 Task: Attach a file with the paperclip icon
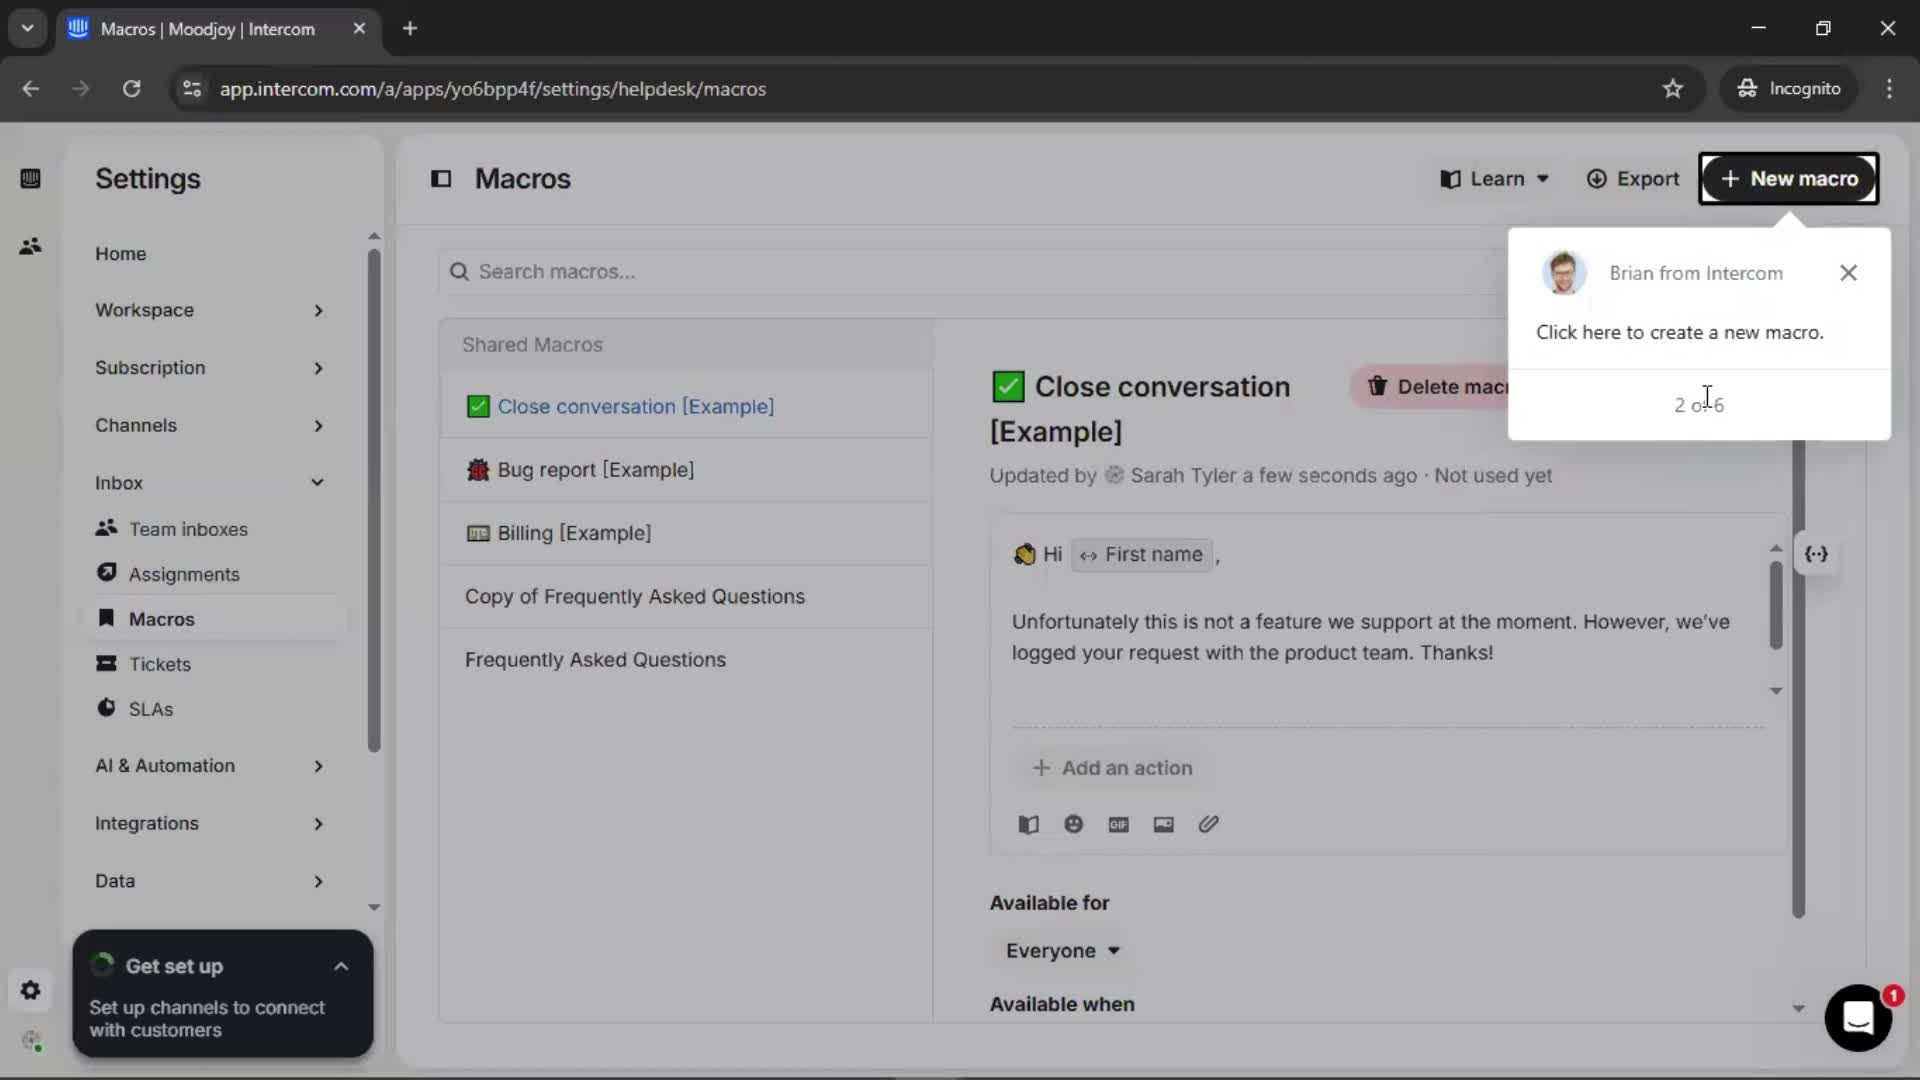[x=1208, y=825]
